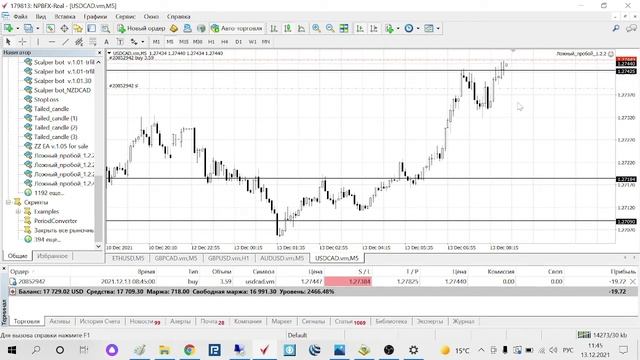Click the red S/L cell 1.27384
Viewport: 640px width, 360px height.
click(x=348, y=281)
